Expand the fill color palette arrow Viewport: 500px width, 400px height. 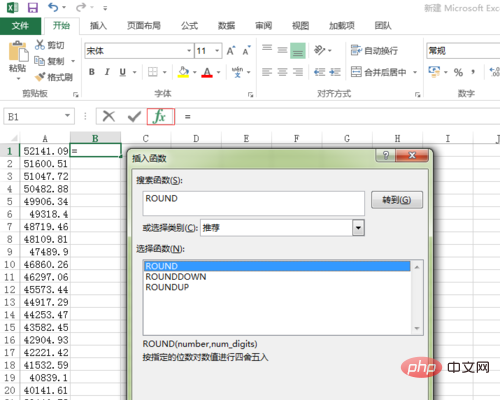pos(195,72)
